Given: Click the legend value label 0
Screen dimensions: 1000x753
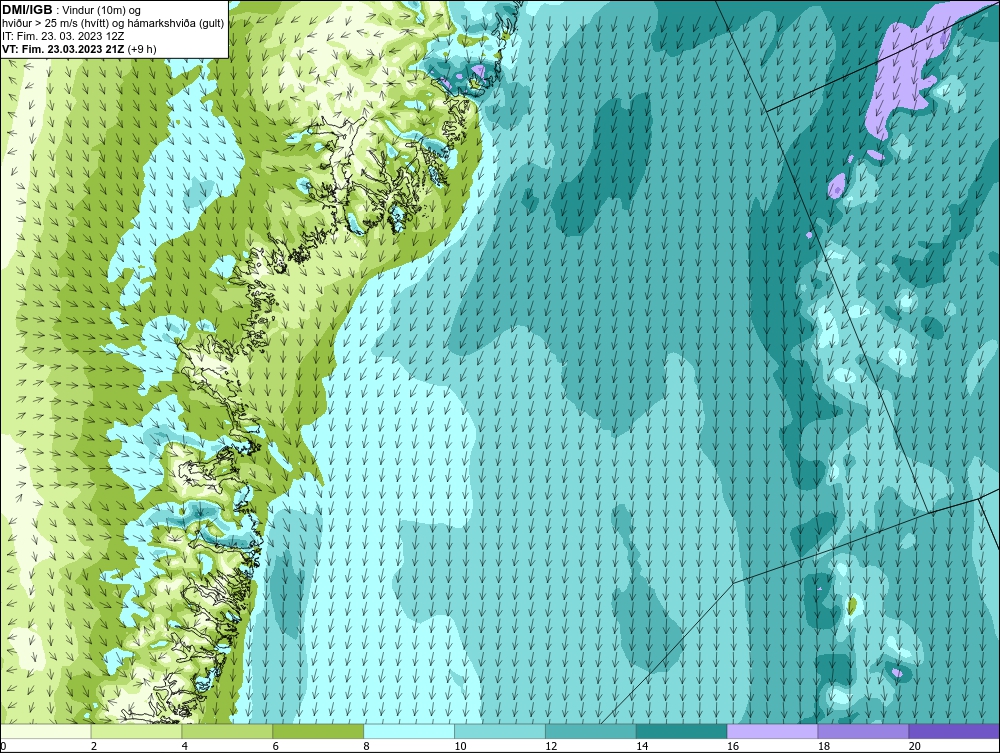Looking at the screenshot, I should pyautogui.click(x=3, y=746).
